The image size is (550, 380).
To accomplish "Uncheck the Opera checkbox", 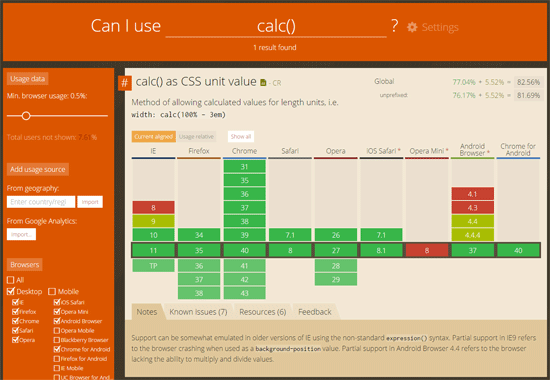I will tap(15, 340).
